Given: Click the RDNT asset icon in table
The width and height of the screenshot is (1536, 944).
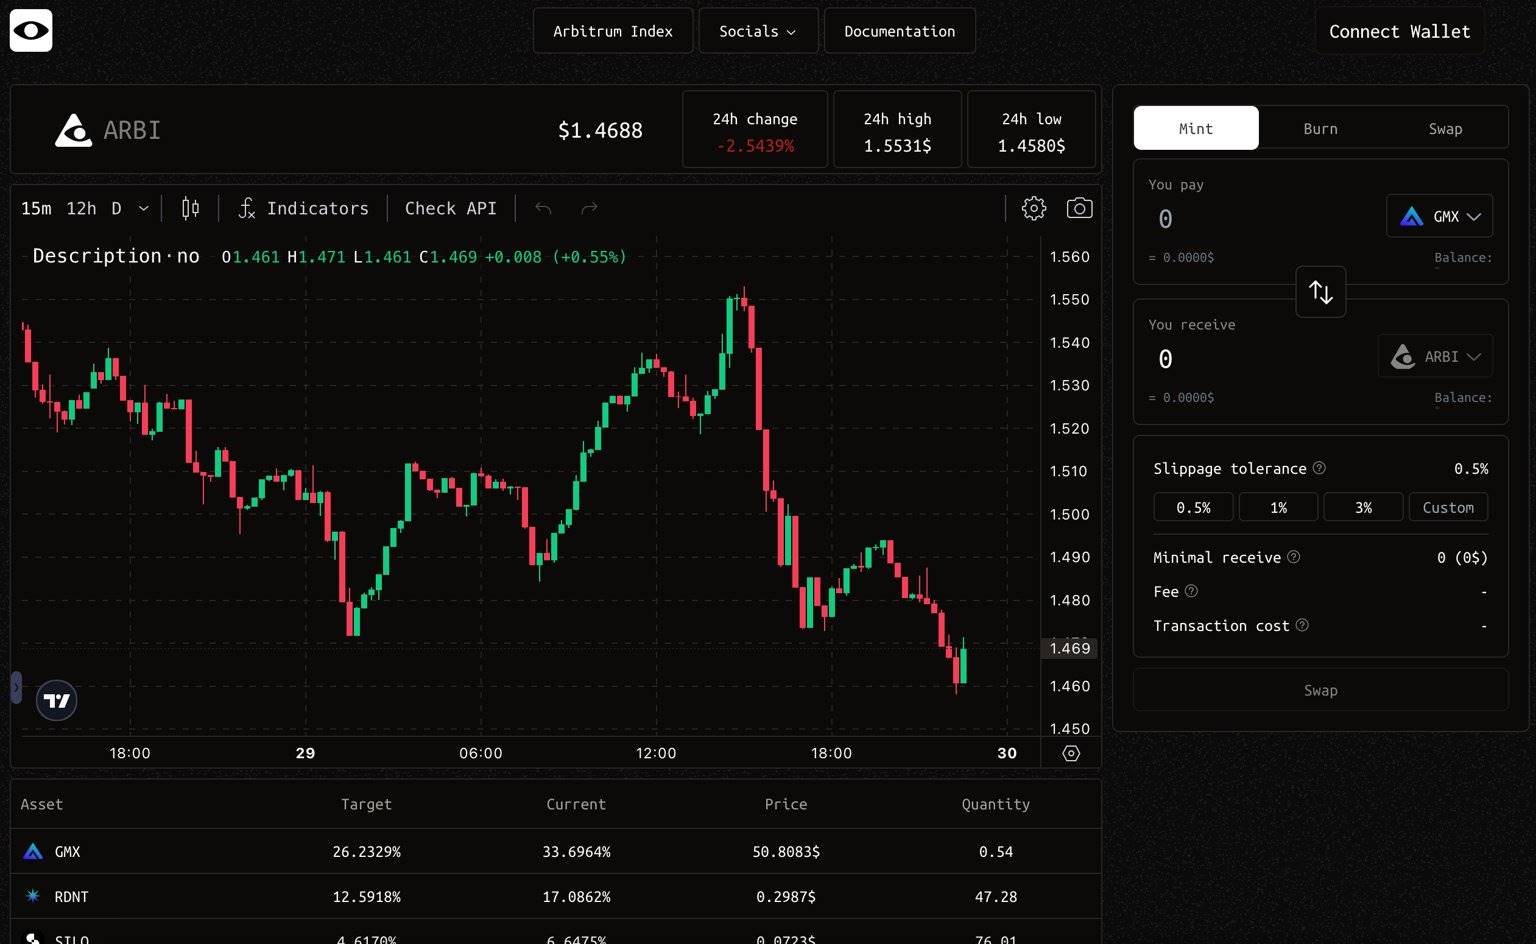Looking at the screenshot, I should tap(33, 896).
